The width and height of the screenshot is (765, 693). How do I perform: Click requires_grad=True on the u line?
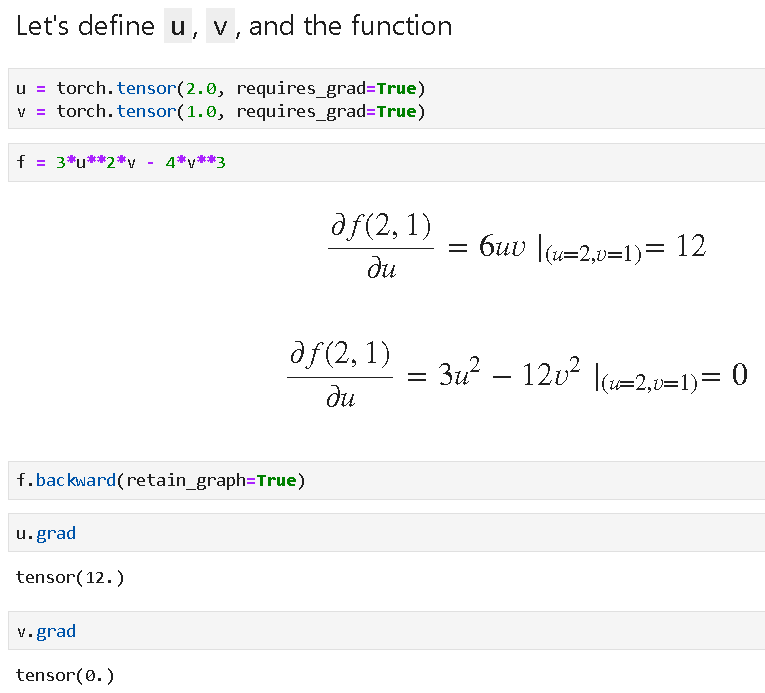(325, 88)
